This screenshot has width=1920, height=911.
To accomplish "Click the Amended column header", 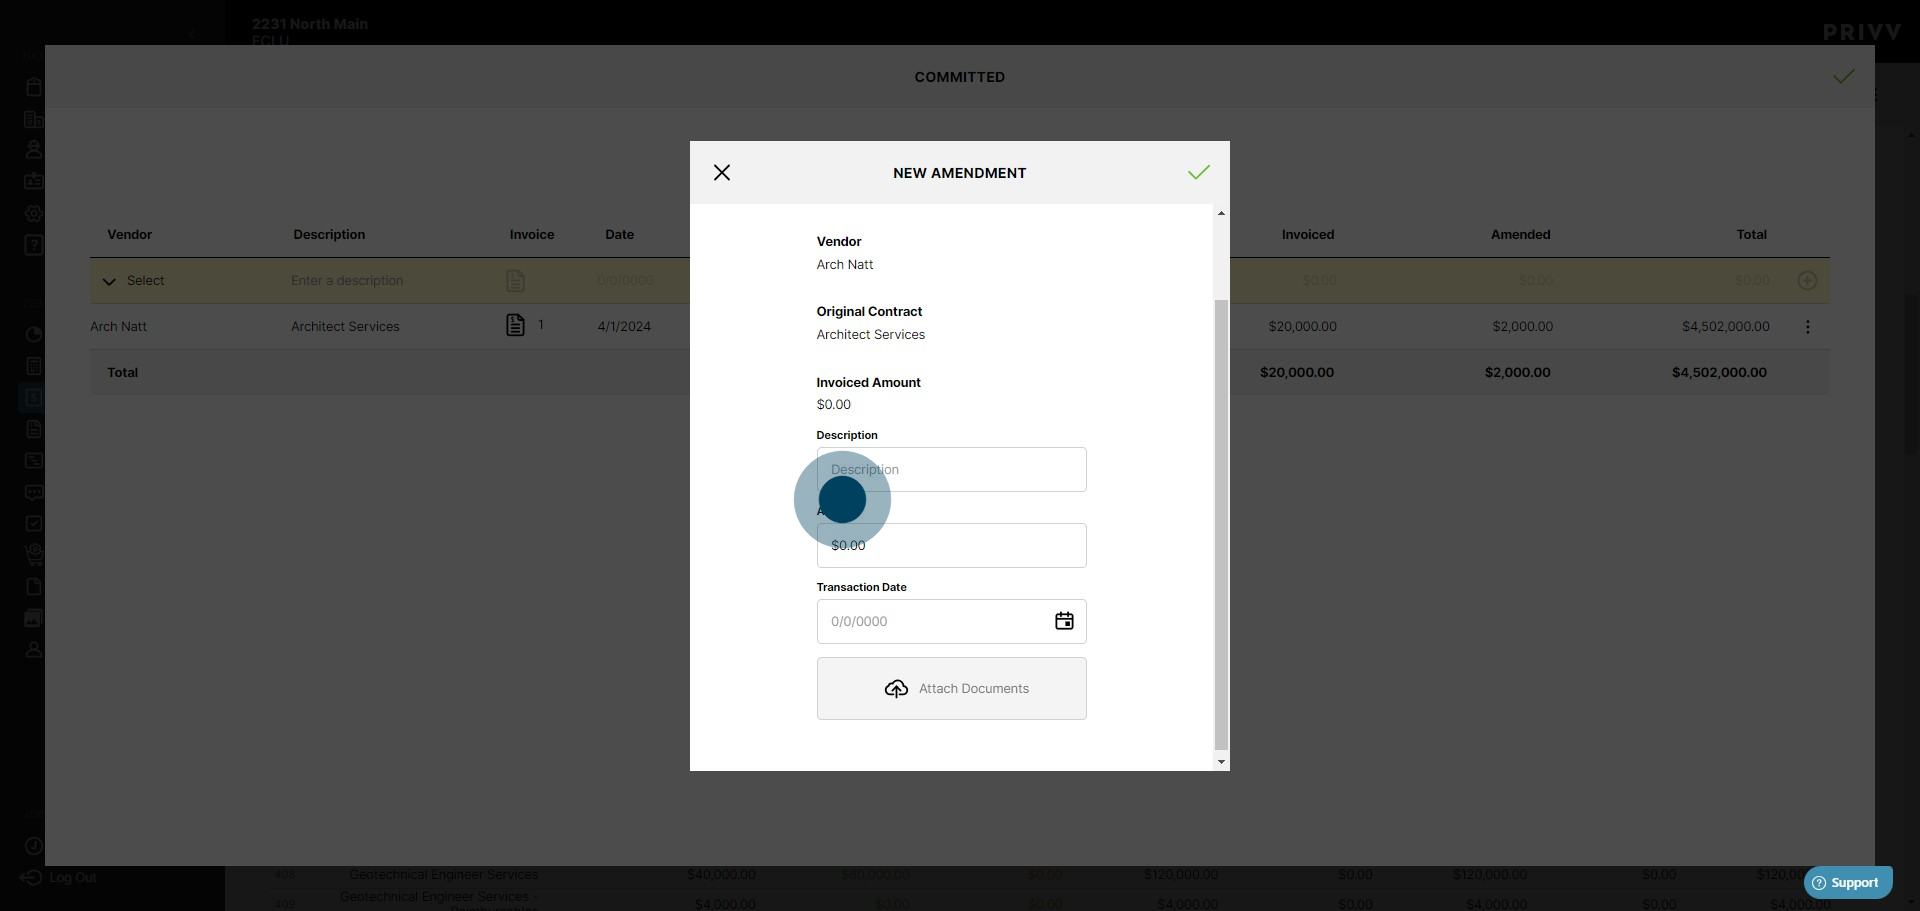I will pyautogui.click(x=1520, y=234).
